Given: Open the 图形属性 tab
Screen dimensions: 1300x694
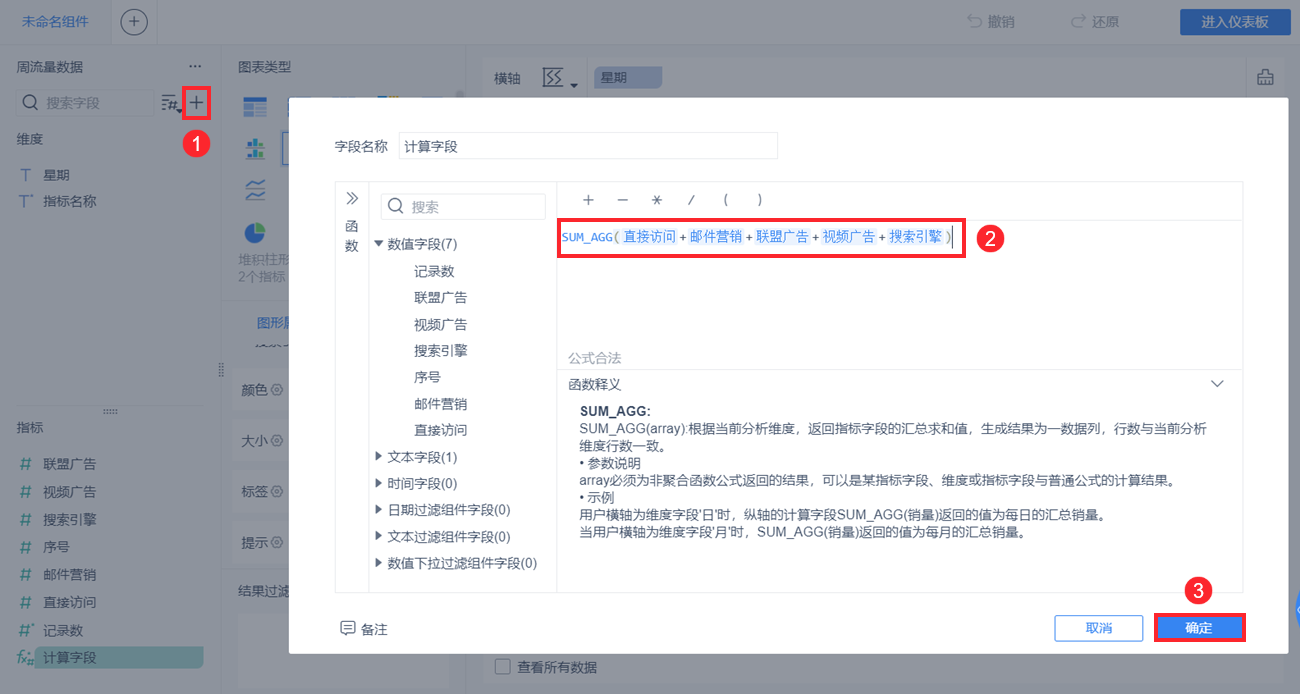Looking at the screenshot, I should coord(272,323).
